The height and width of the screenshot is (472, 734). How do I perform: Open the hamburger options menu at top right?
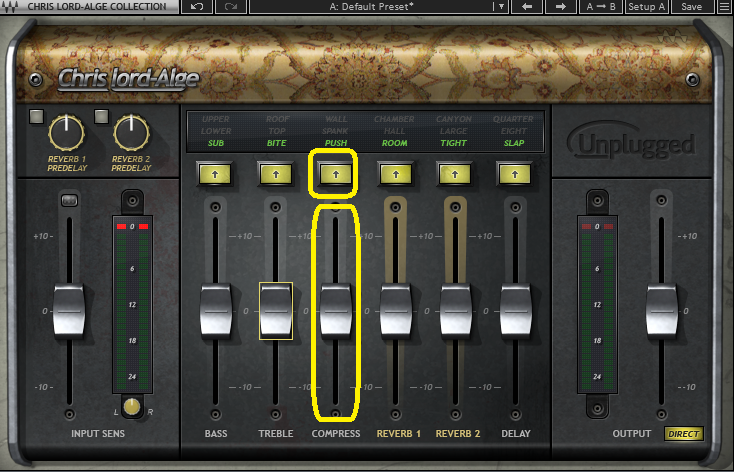click(x=723, y=7)
